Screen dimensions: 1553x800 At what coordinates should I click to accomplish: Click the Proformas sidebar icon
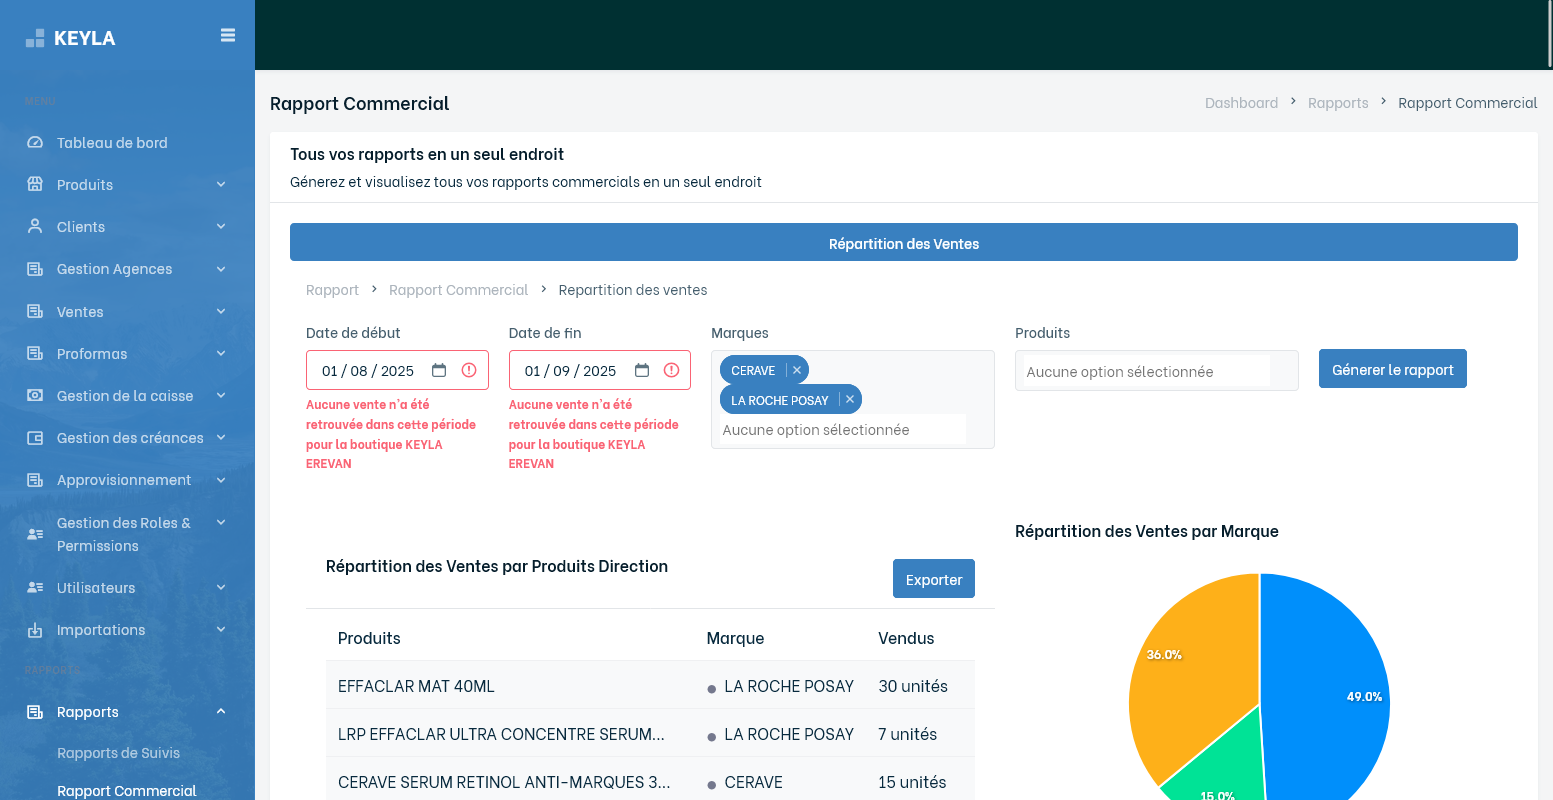(x=35, y=354)
